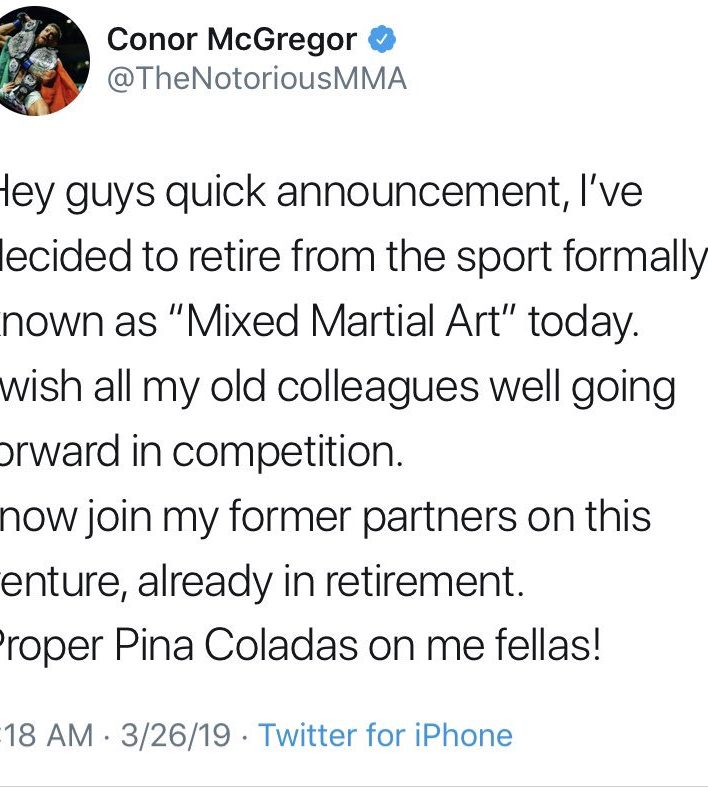Viewport: 708px width, 807px height.
Task: Click the Conor McGregor display name
Action: point(231,40)
